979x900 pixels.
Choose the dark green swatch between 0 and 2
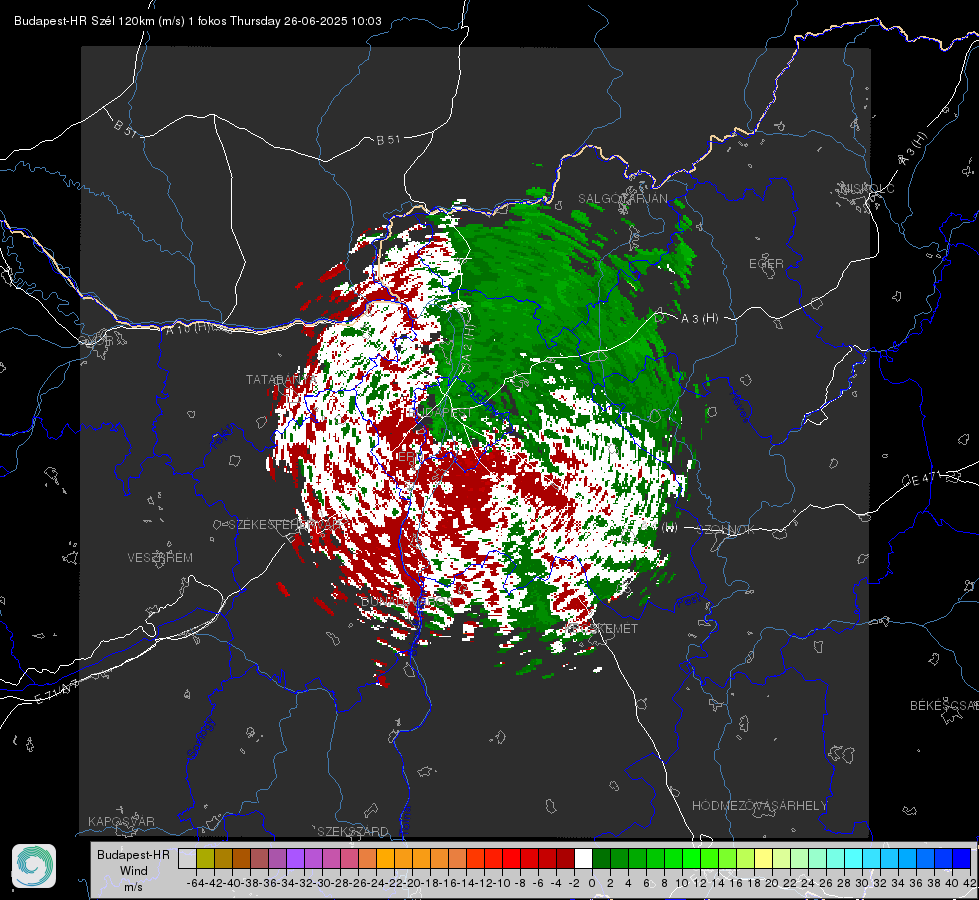601,859
